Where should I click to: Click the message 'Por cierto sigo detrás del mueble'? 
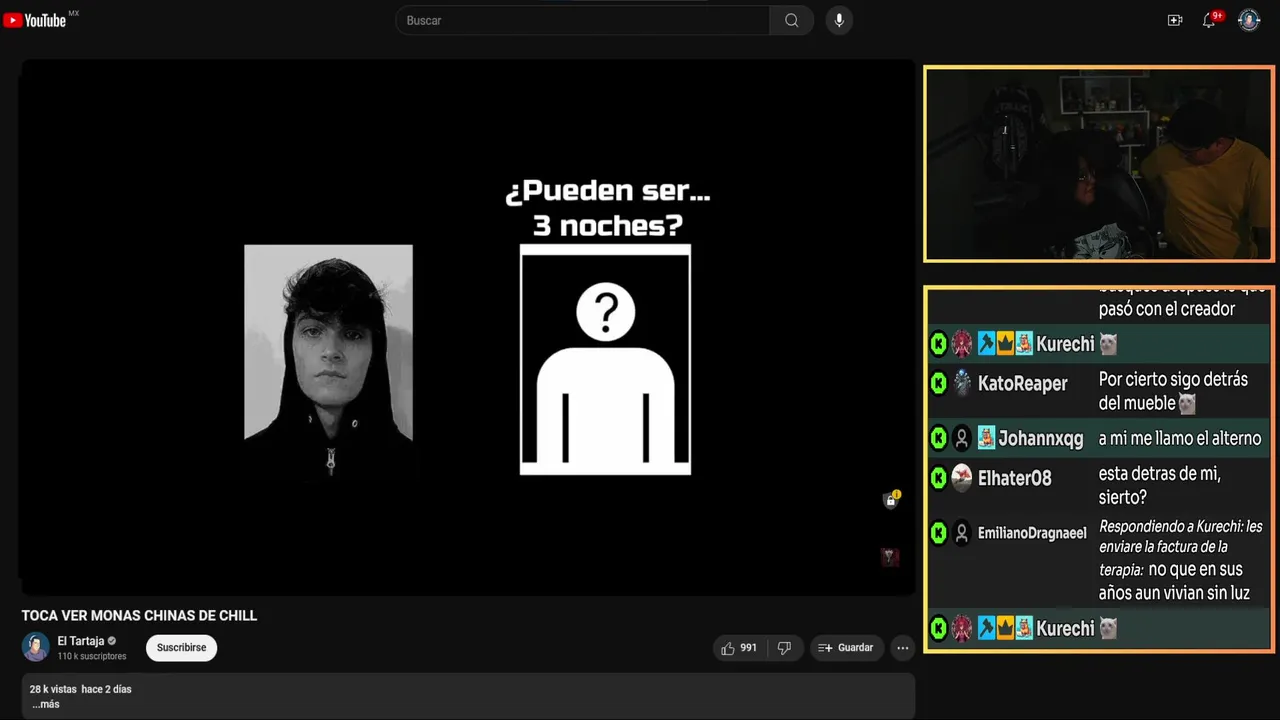(1173, 391)
